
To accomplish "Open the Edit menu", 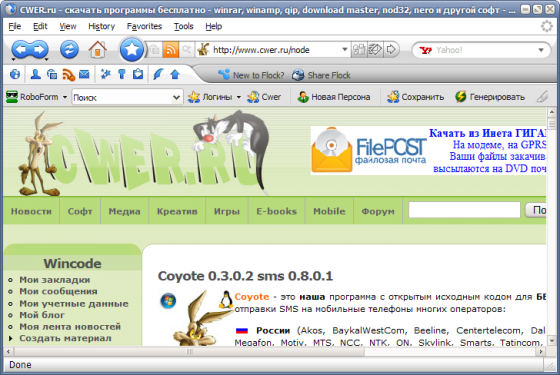I will tap(40, 26).
